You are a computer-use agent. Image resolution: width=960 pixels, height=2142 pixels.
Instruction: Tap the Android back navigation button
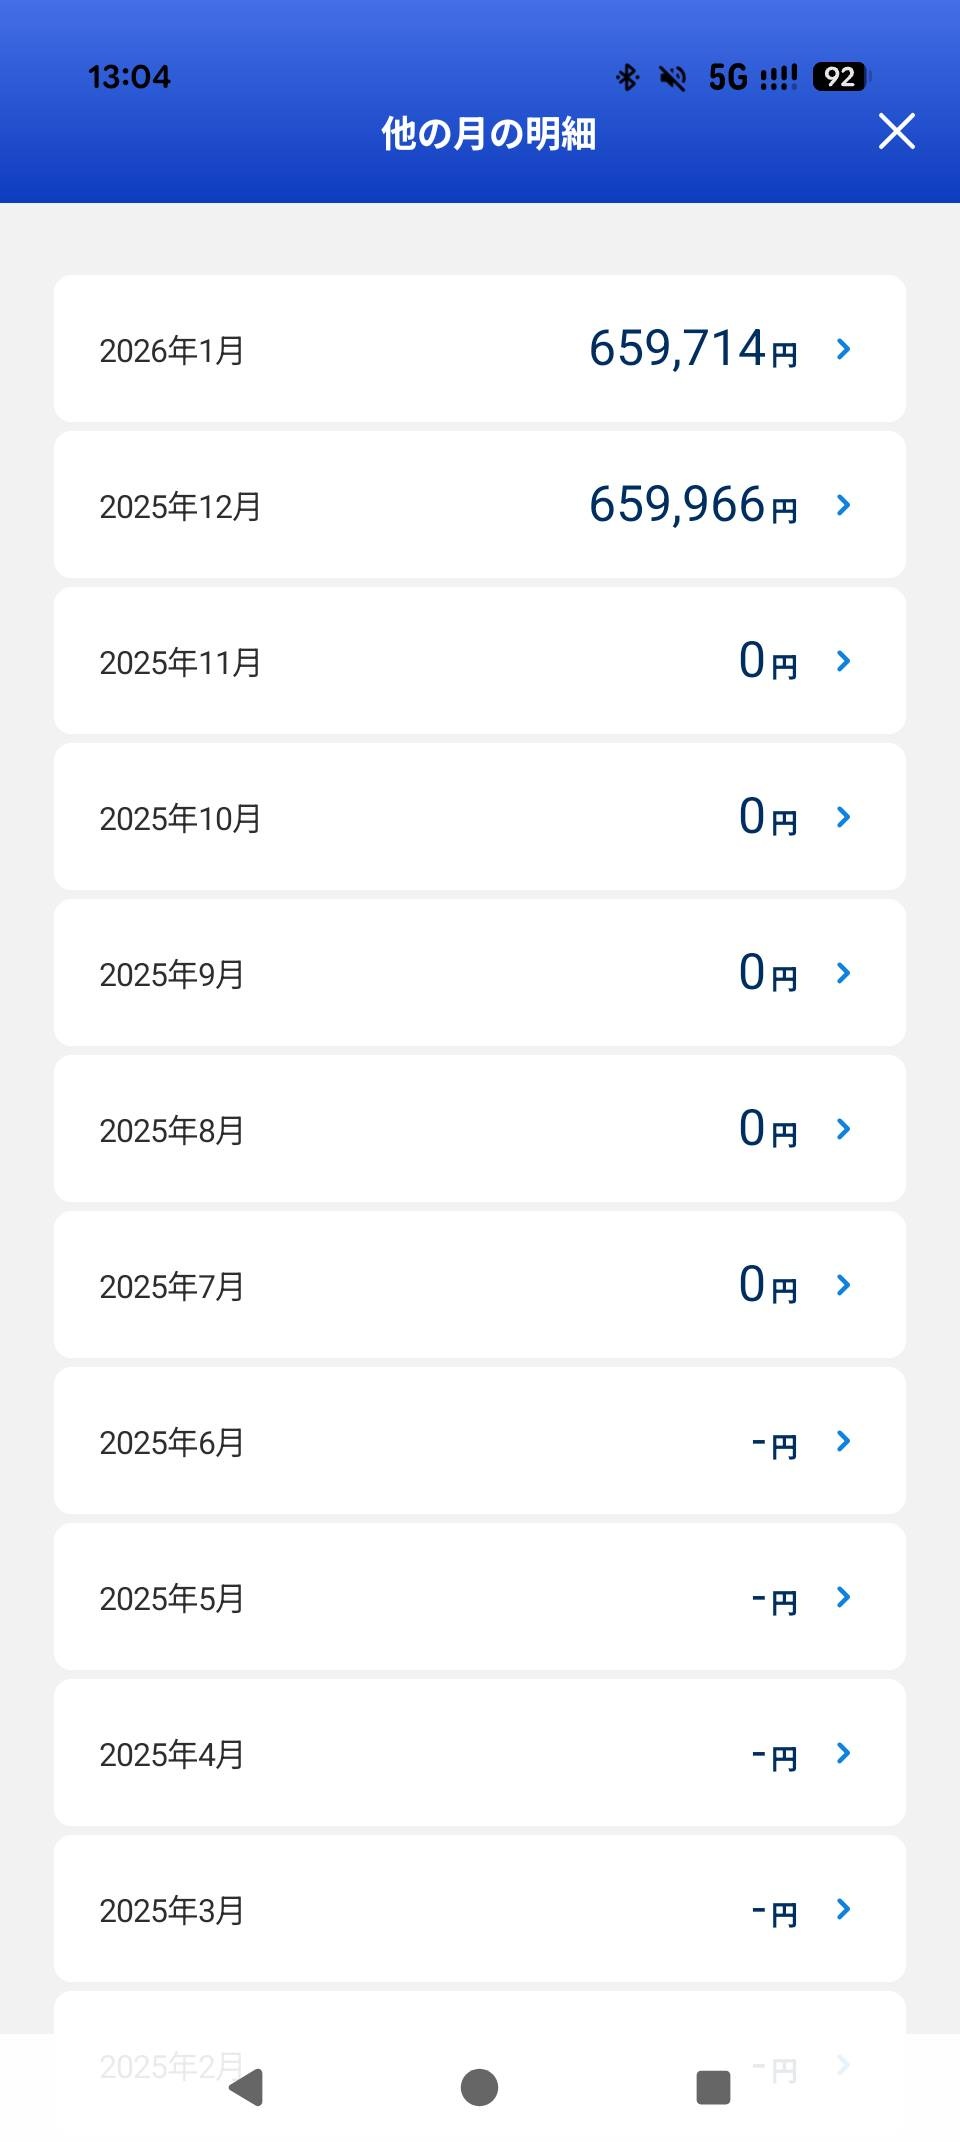click(247, 2087)
